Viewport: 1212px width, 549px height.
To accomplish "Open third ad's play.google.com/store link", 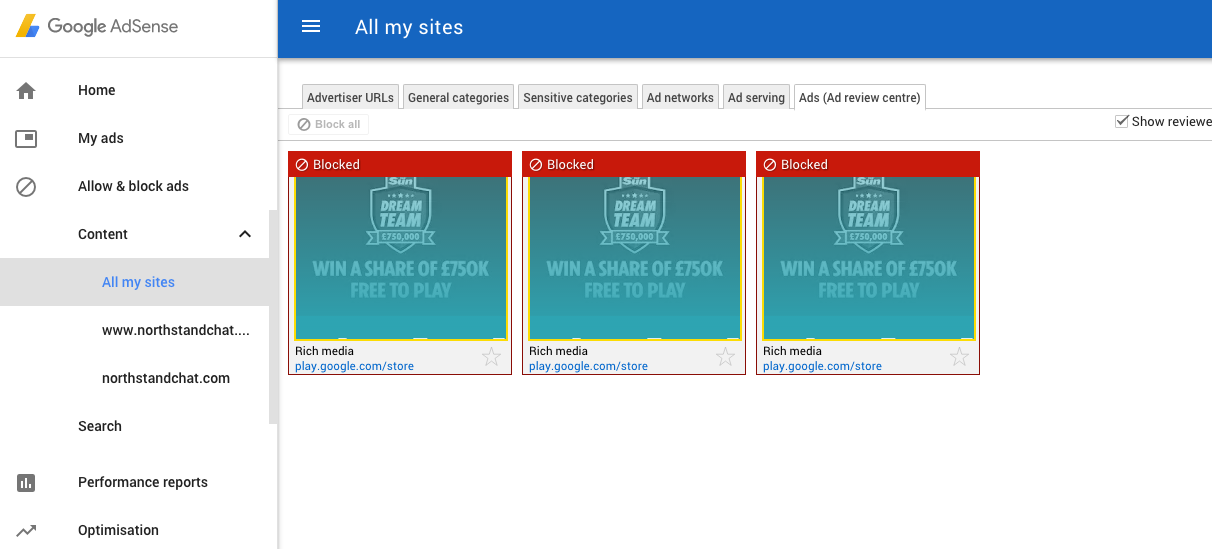I will tap(822, 366).
